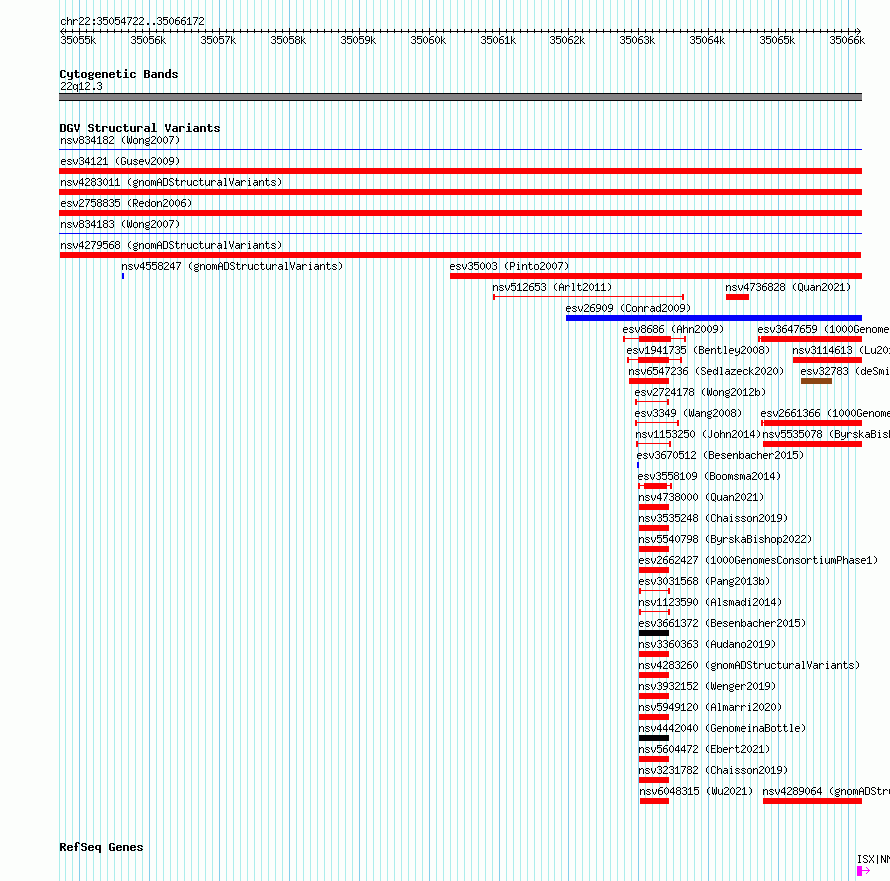Viewport: 890px width, 881px height.
Task: Click nsv6547236 (Sedlazeck2020) label
Action: tap(706, 371)
